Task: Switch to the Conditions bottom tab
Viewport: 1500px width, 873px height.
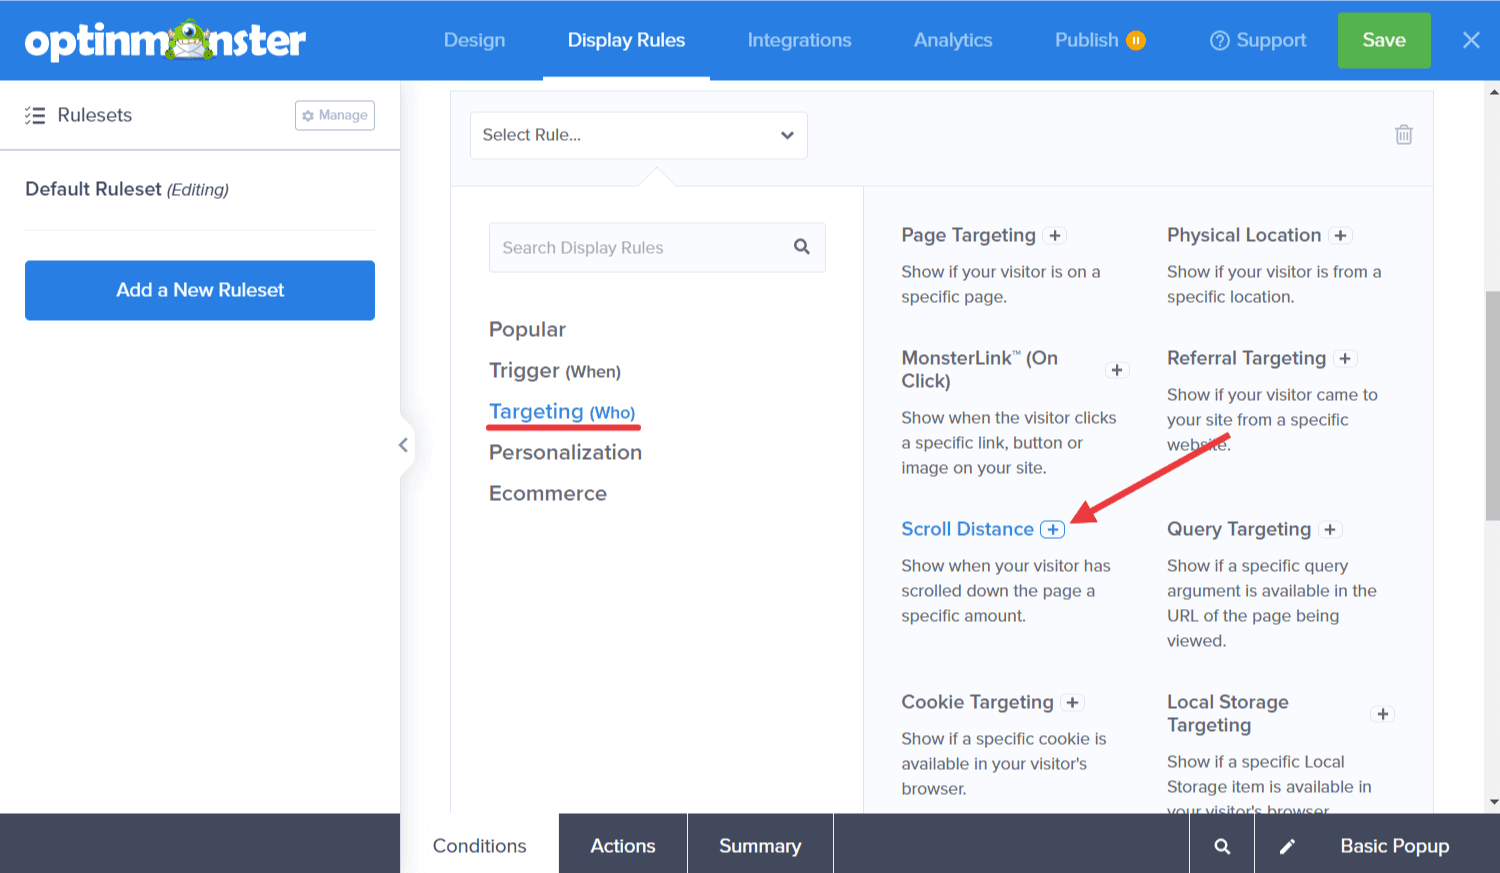Action: [x=479, y=846]
